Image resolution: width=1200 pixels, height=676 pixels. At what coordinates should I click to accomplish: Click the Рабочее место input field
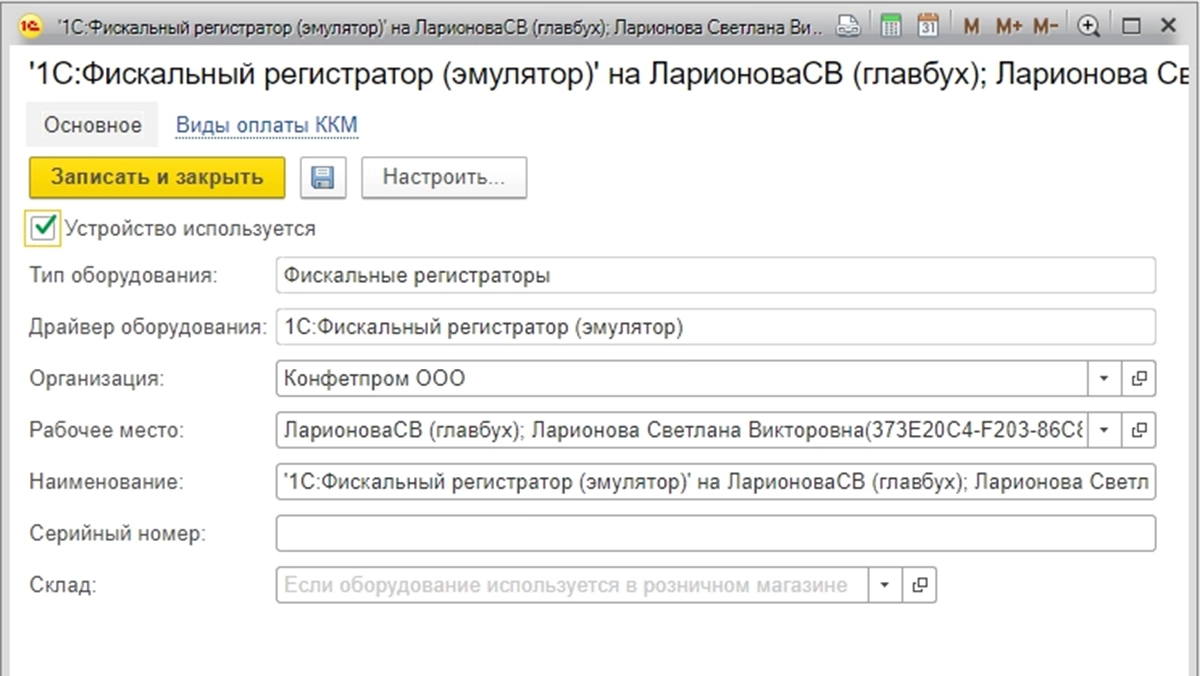click(x=682, y=431)
